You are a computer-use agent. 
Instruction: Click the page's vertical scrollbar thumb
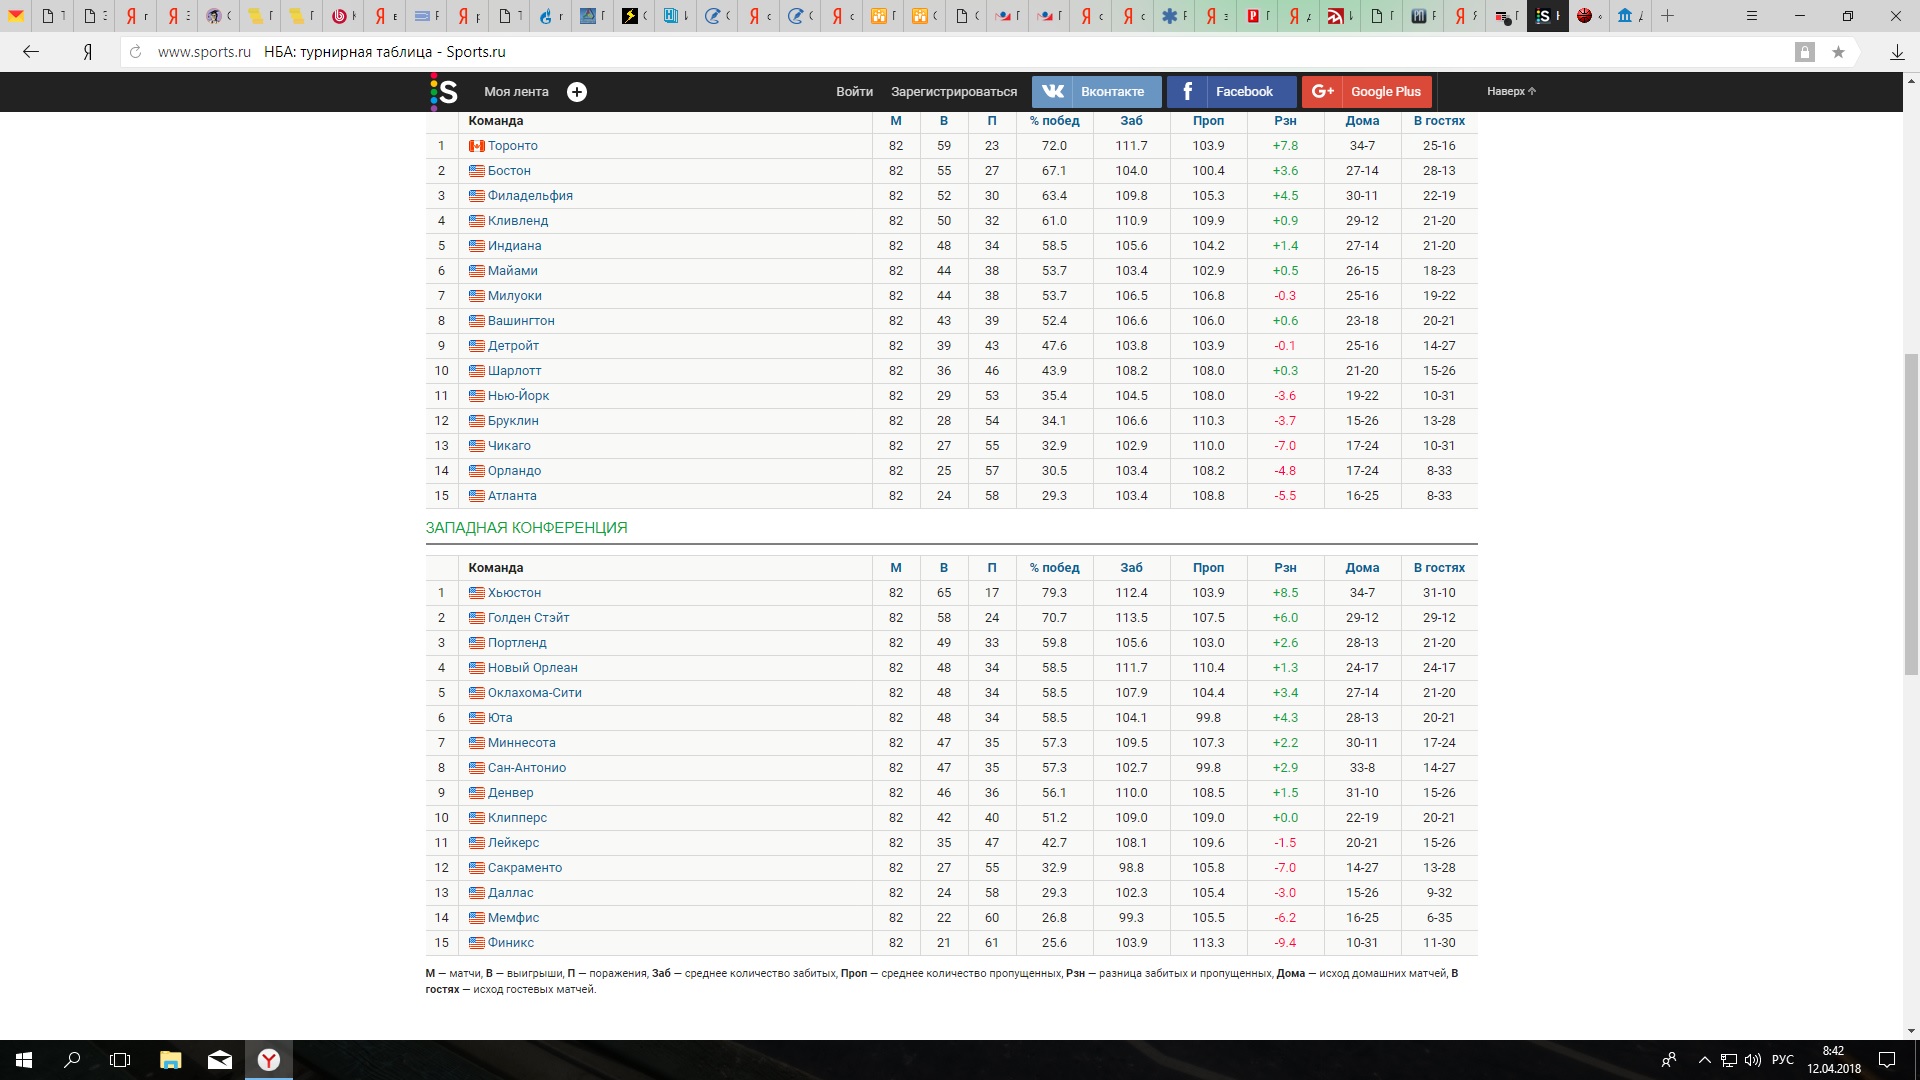click(x=1911, y=513)
